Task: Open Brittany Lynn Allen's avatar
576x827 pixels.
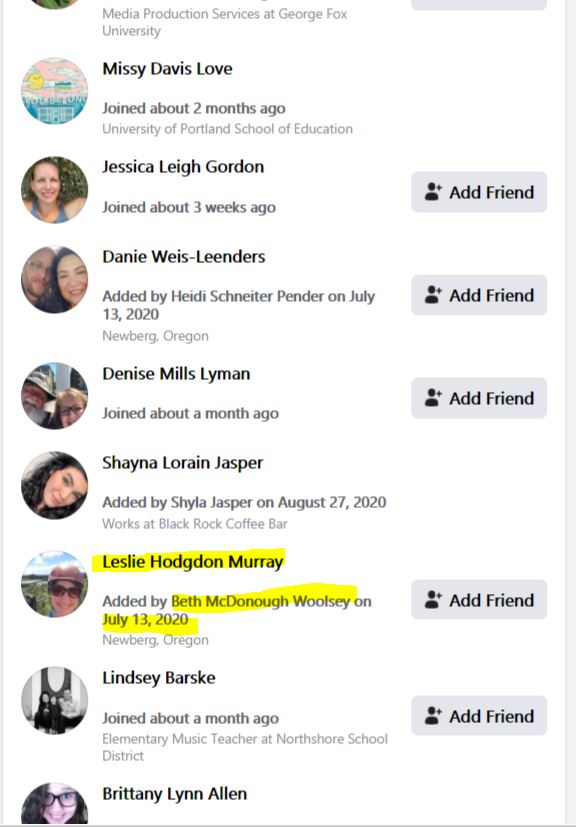Action: (54, 804)
